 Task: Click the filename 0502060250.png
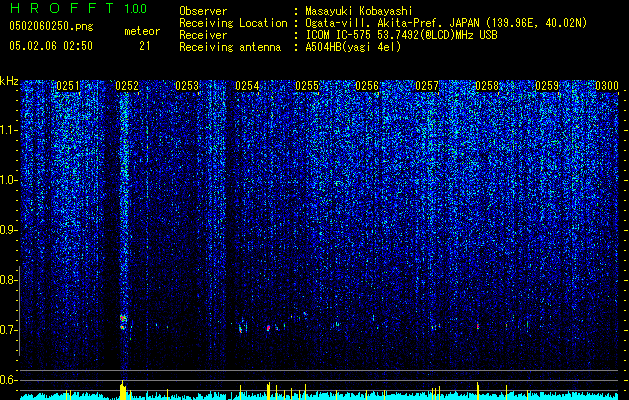pyautogui.click(x=51, y=27)
